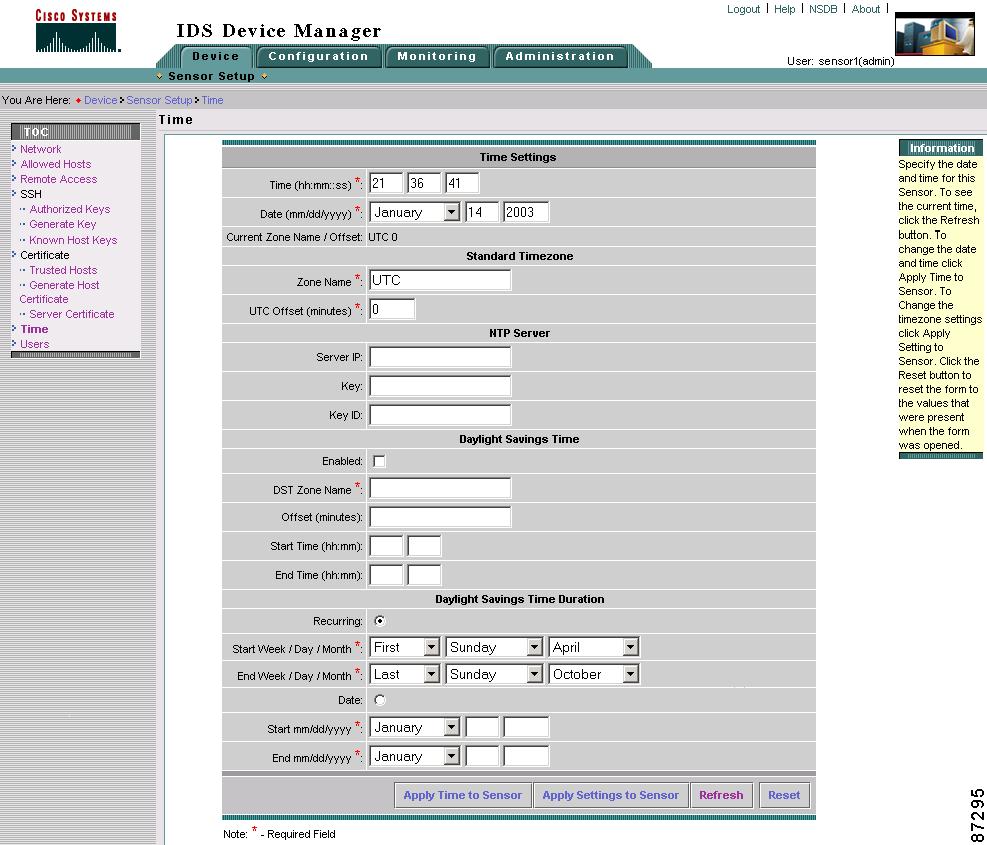Image resolution: width=987 pixels, height=845 pixels.
Task: Open Network in the TOC
Action: point(40,149)
